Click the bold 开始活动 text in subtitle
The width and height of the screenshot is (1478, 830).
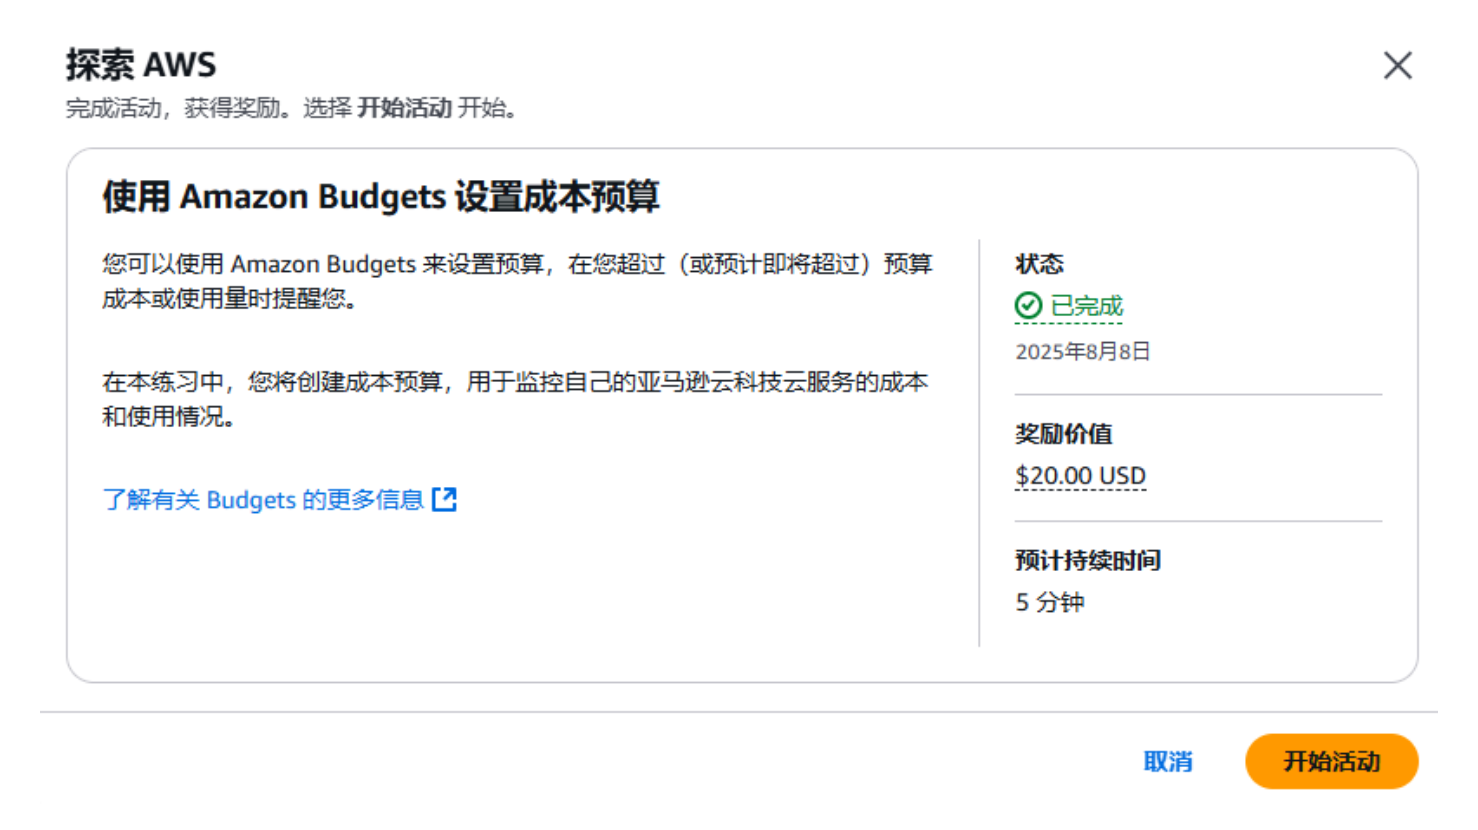[x=404, y=108]
